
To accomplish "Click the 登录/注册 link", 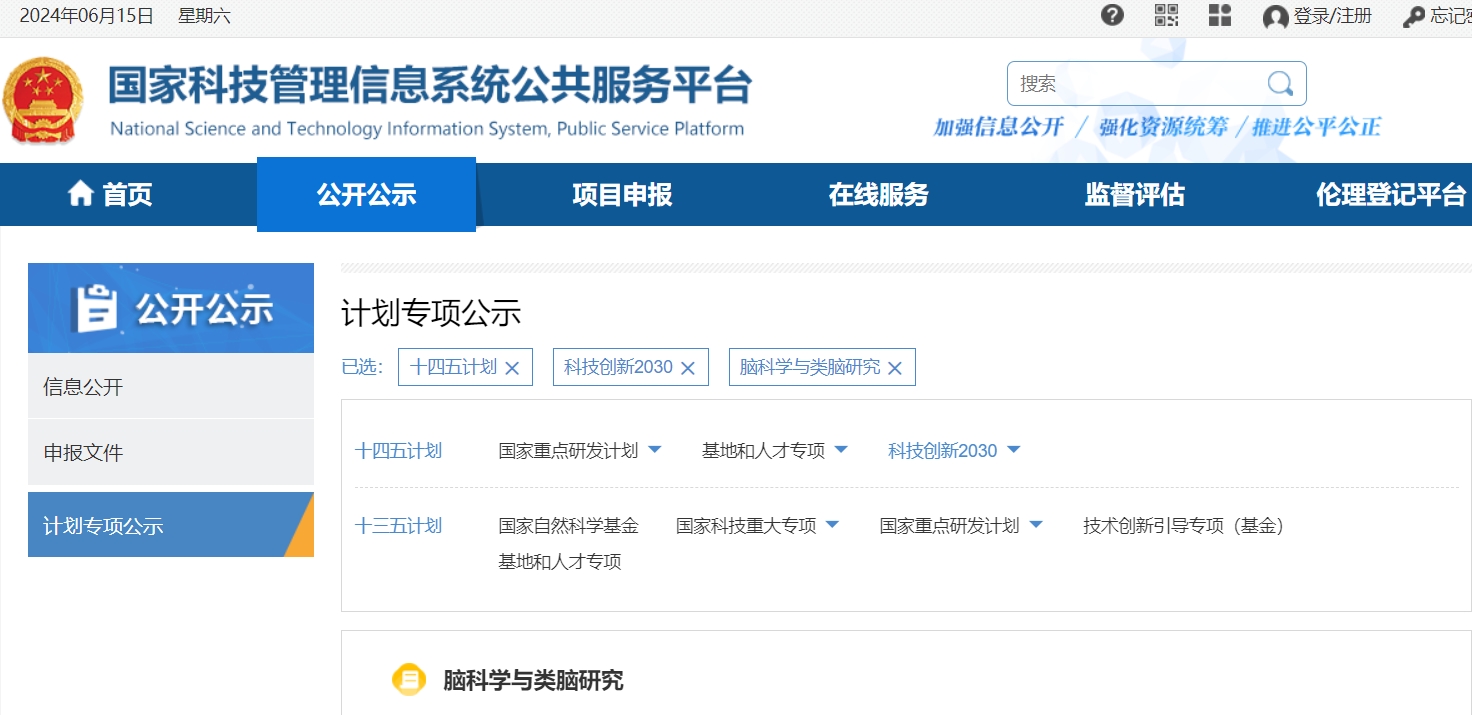I will [1332, 16].
